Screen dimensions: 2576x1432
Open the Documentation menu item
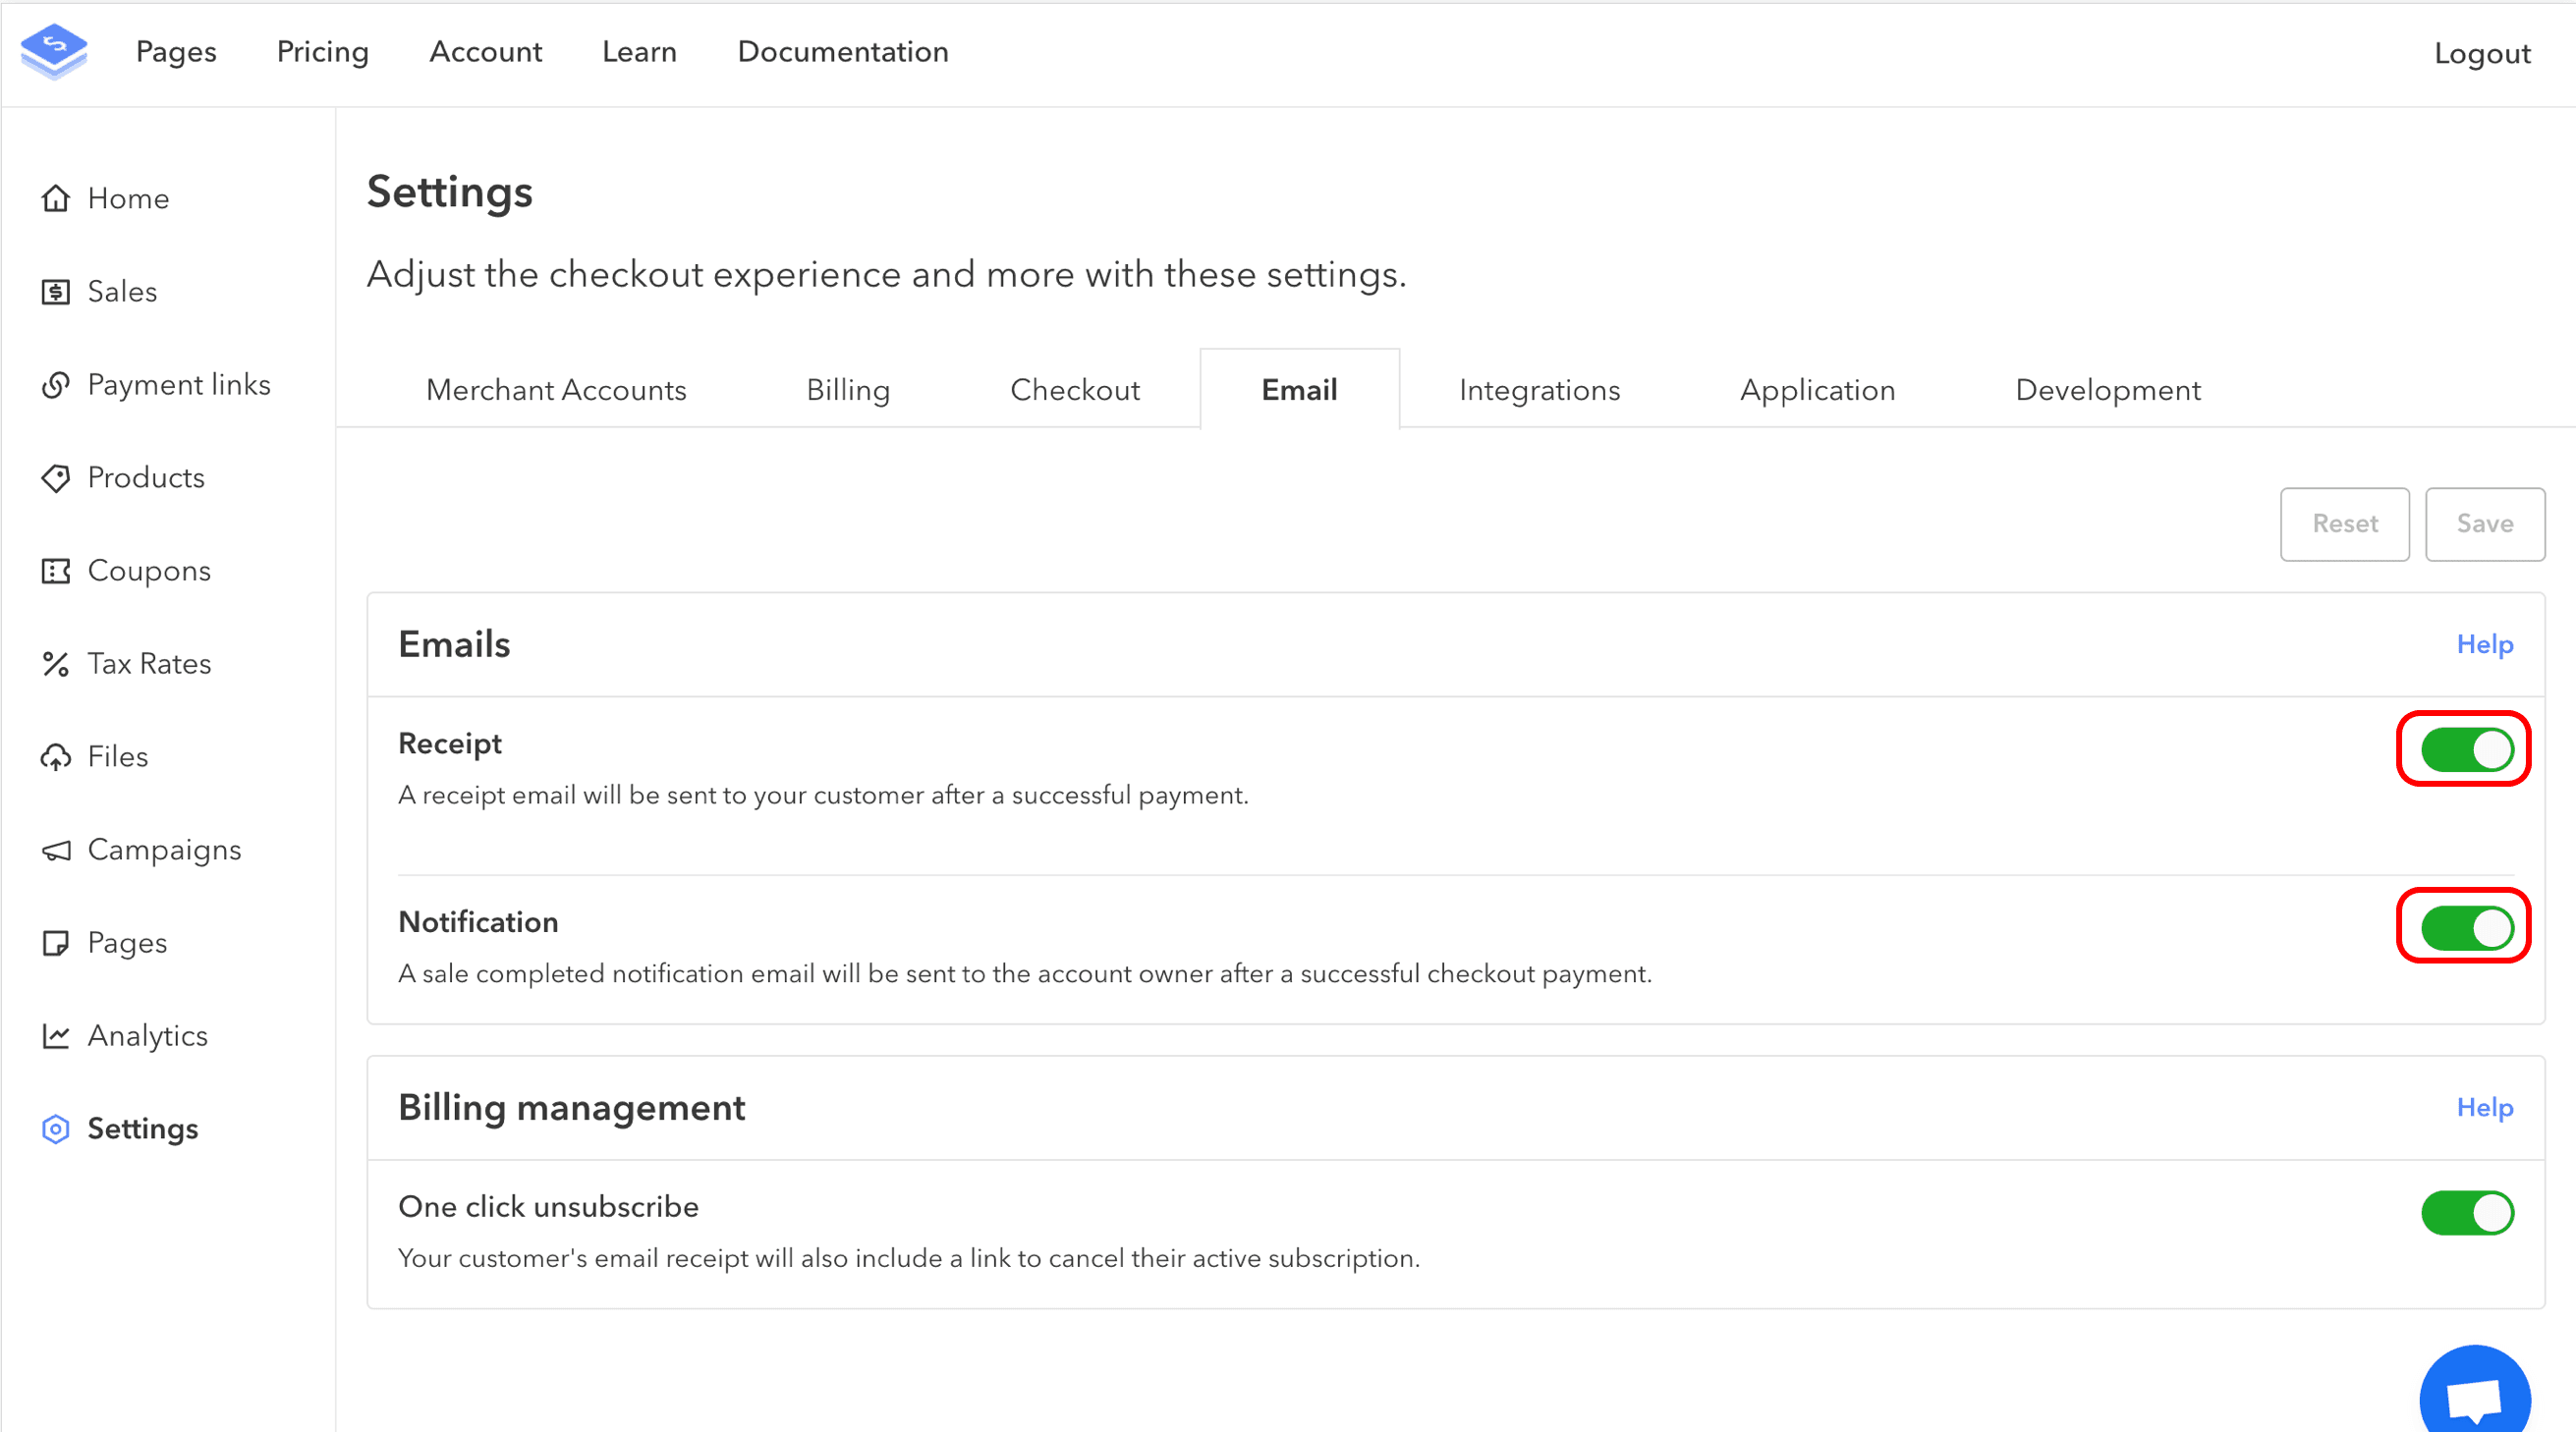point(842,51)
